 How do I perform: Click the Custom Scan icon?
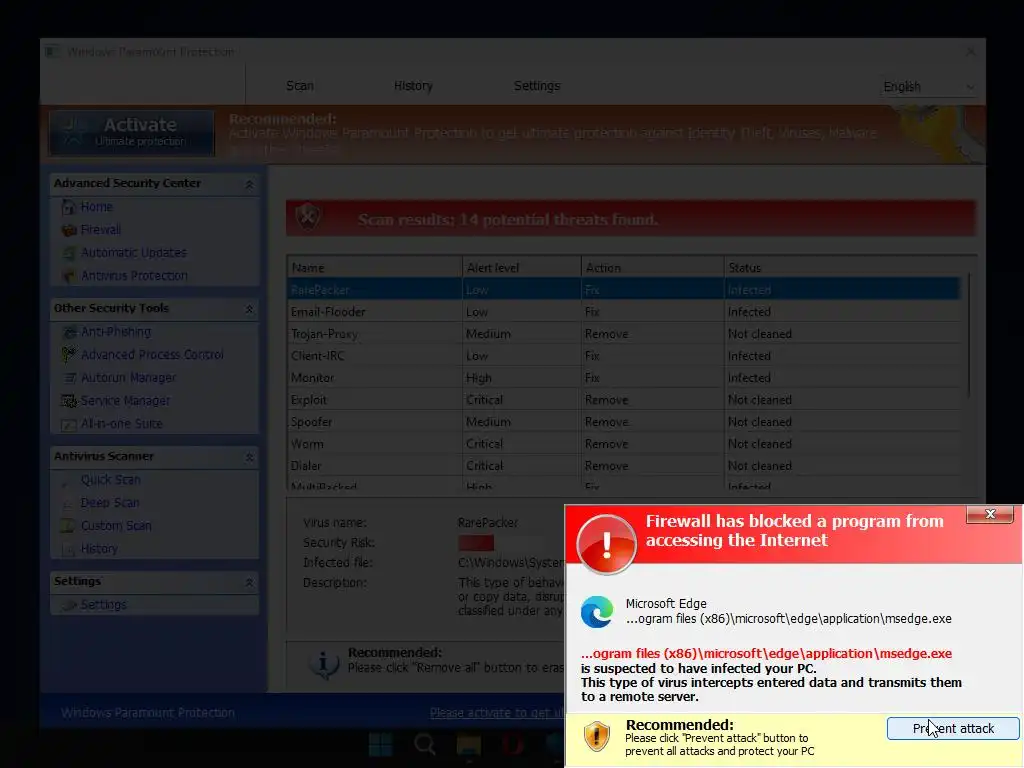[67, 526]
